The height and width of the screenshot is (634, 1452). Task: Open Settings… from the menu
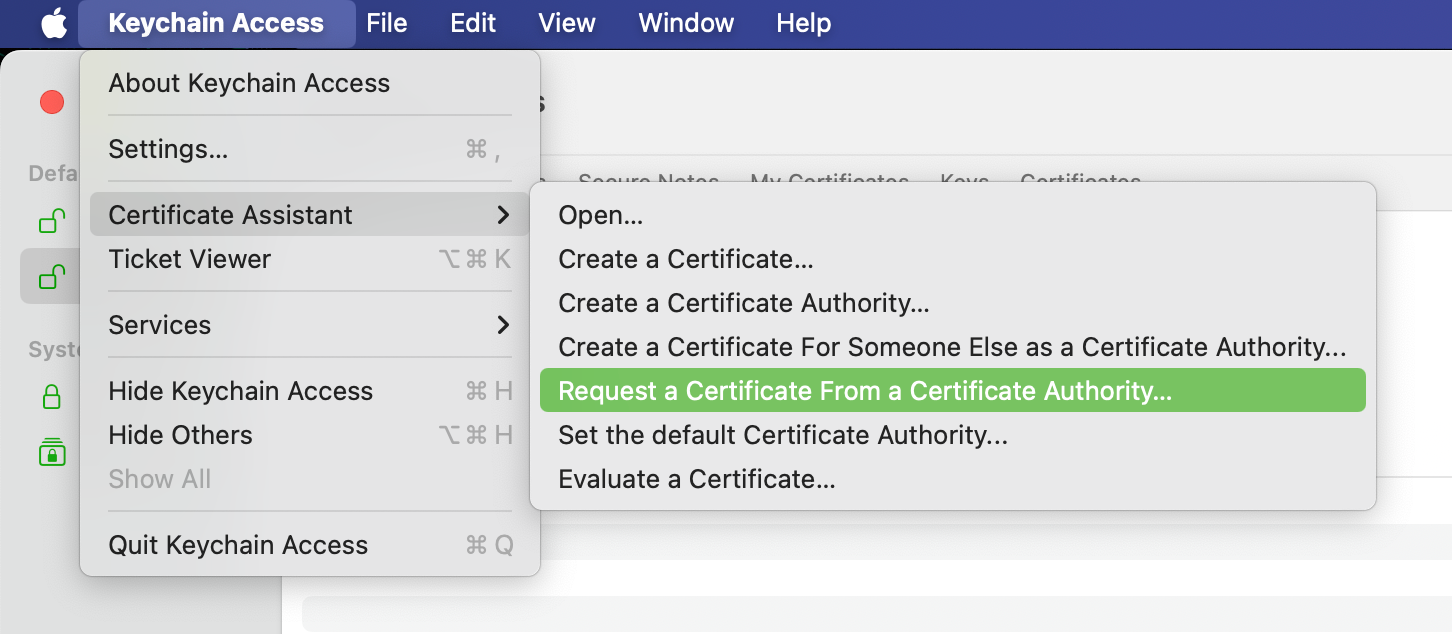(x=310, y=149)
